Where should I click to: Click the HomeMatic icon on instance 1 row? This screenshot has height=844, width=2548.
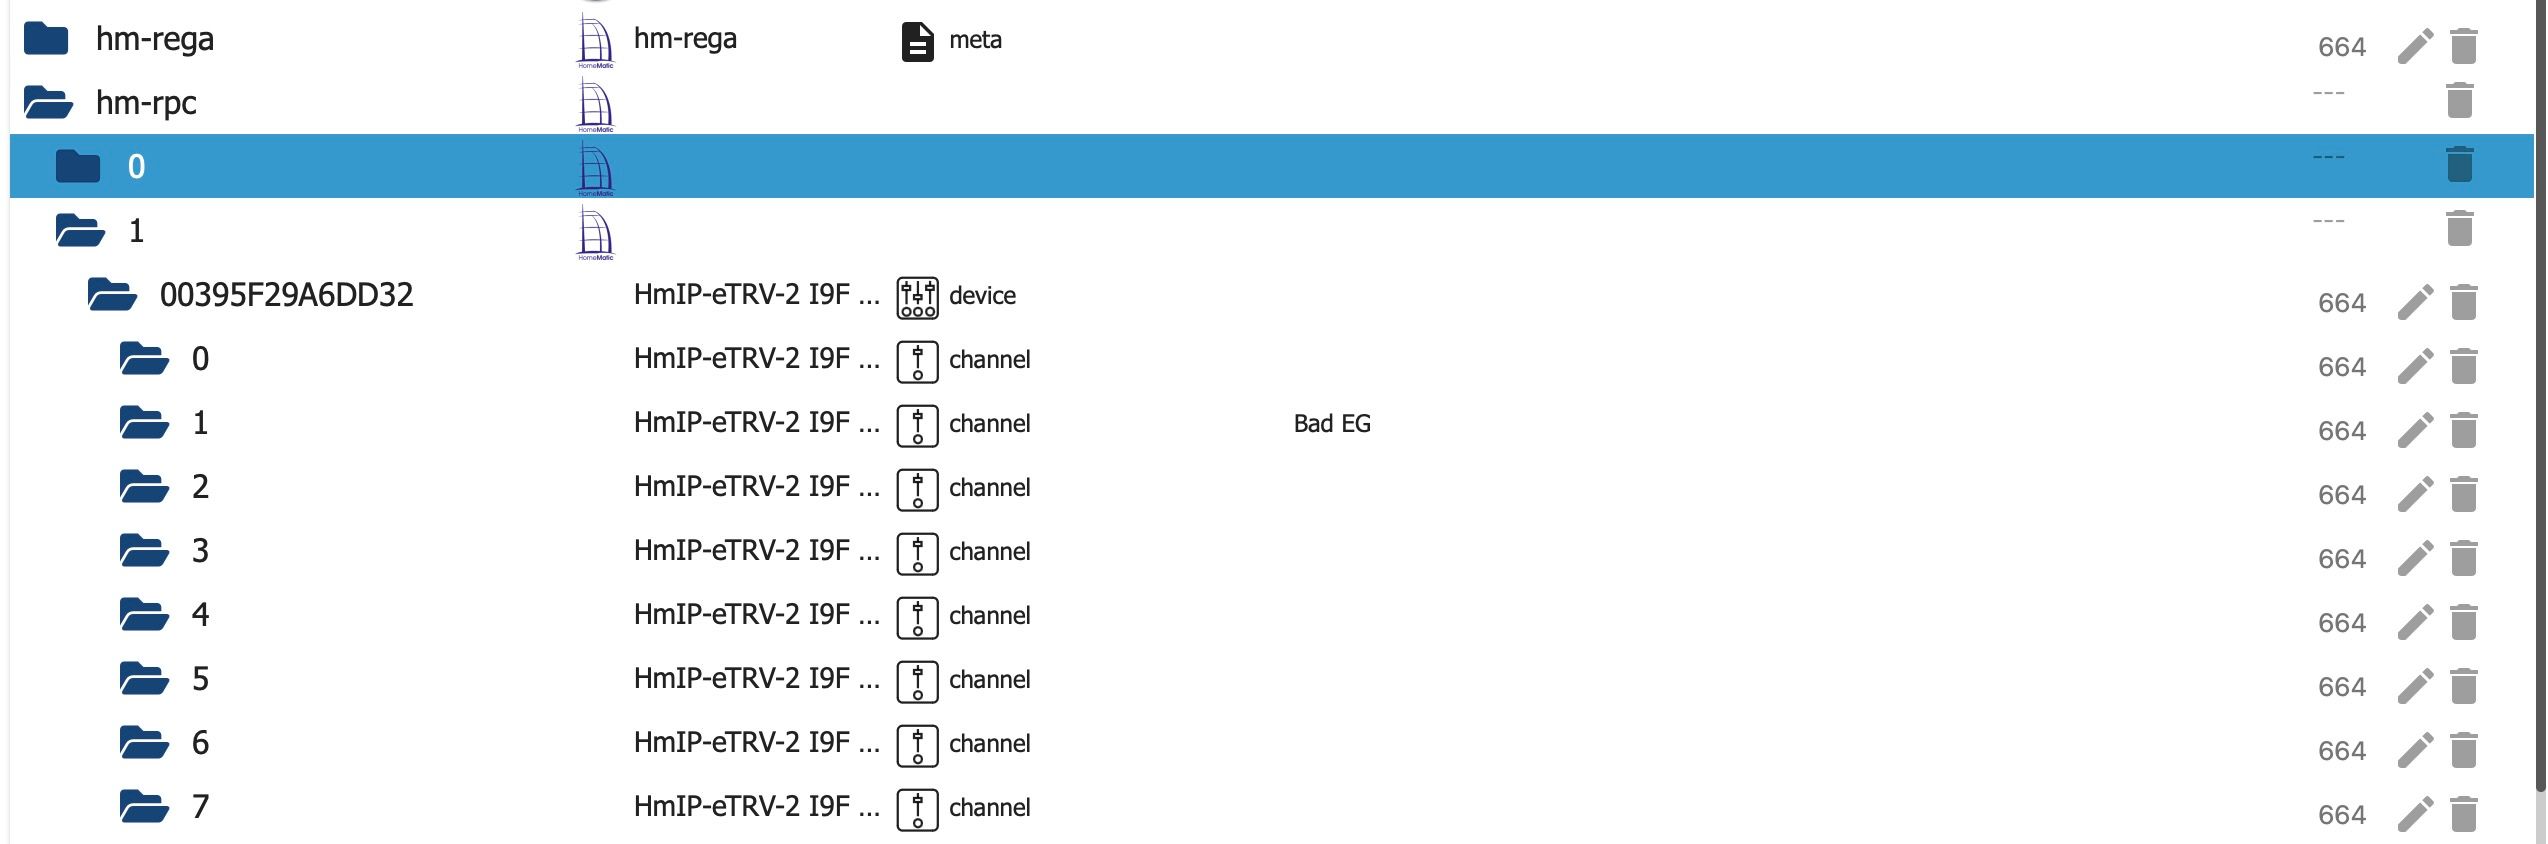595,233
